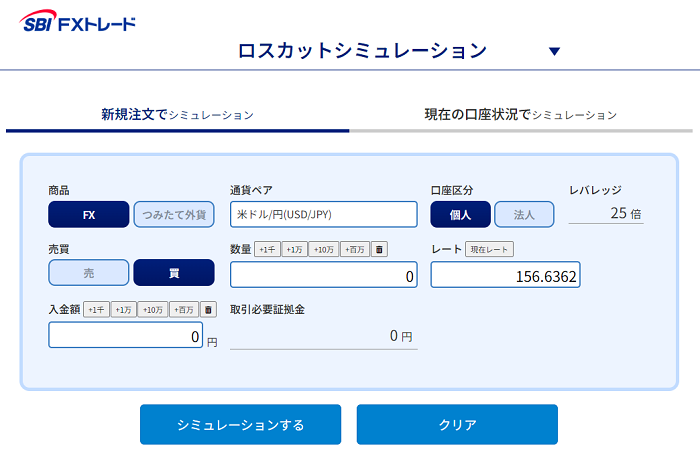
Task: Open the 通貨ペア USD/JPY combo box
Action: click(323, 215)
